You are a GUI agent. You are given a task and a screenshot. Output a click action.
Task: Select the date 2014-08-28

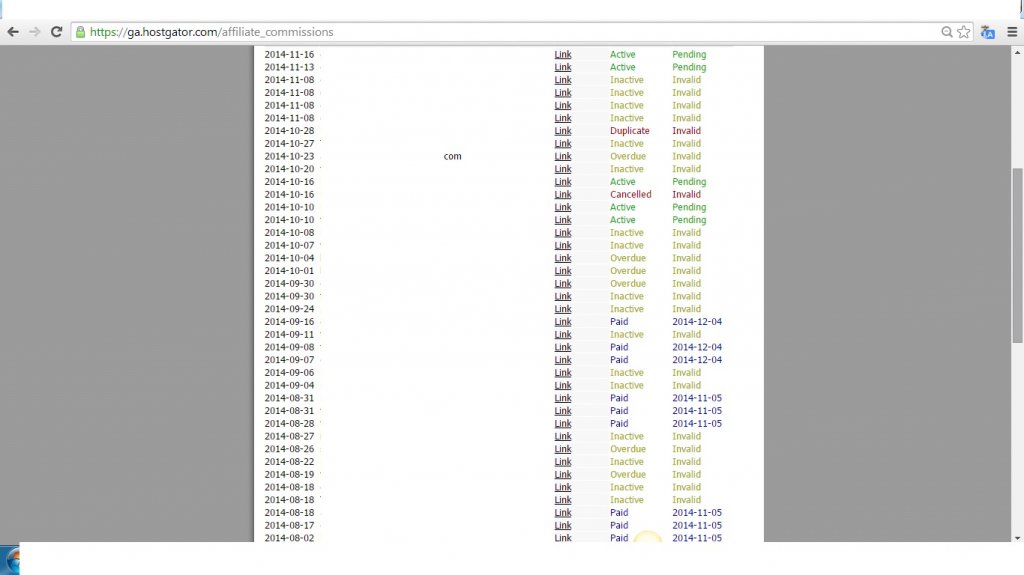click(289, 423)
